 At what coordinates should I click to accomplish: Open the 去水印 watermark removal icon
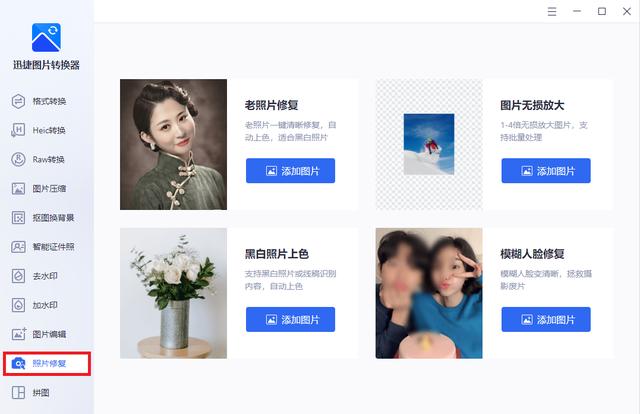pos(18,276)
